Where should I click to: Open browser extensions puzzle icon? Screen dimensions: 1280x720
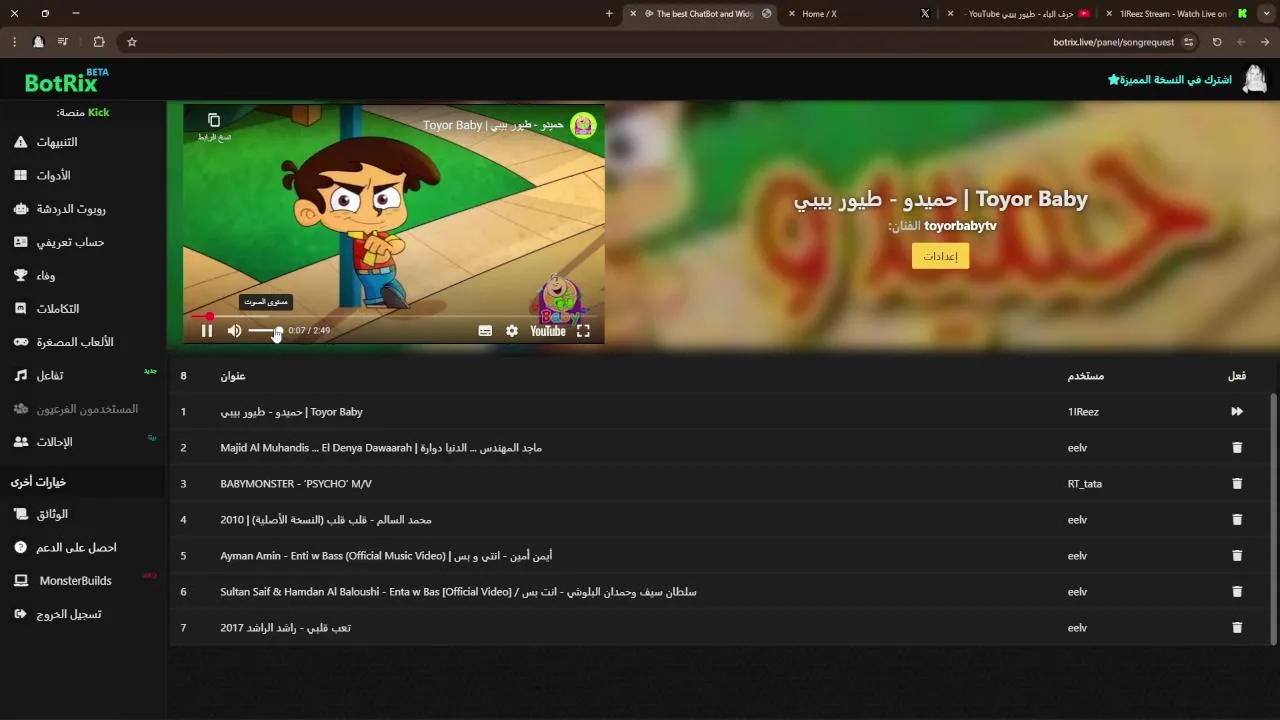click(x=99, y=42)
